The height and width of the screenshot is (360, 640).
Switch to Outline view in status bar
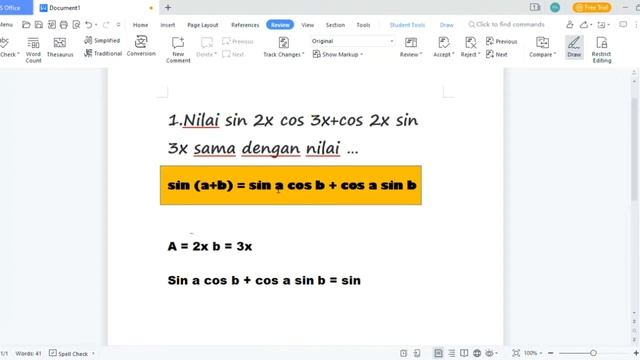pos(451,353)
